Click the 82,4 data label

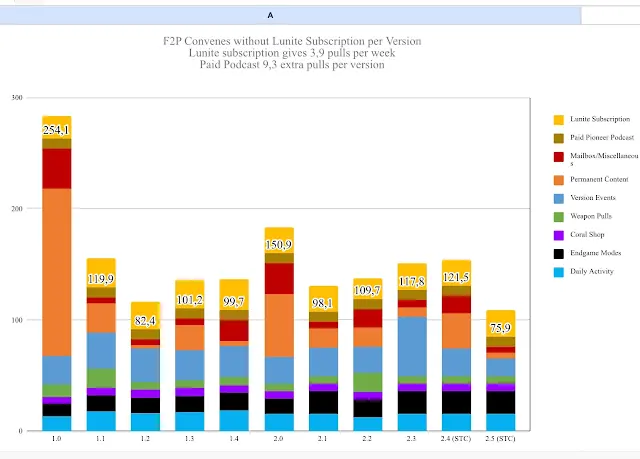point(145,321)
